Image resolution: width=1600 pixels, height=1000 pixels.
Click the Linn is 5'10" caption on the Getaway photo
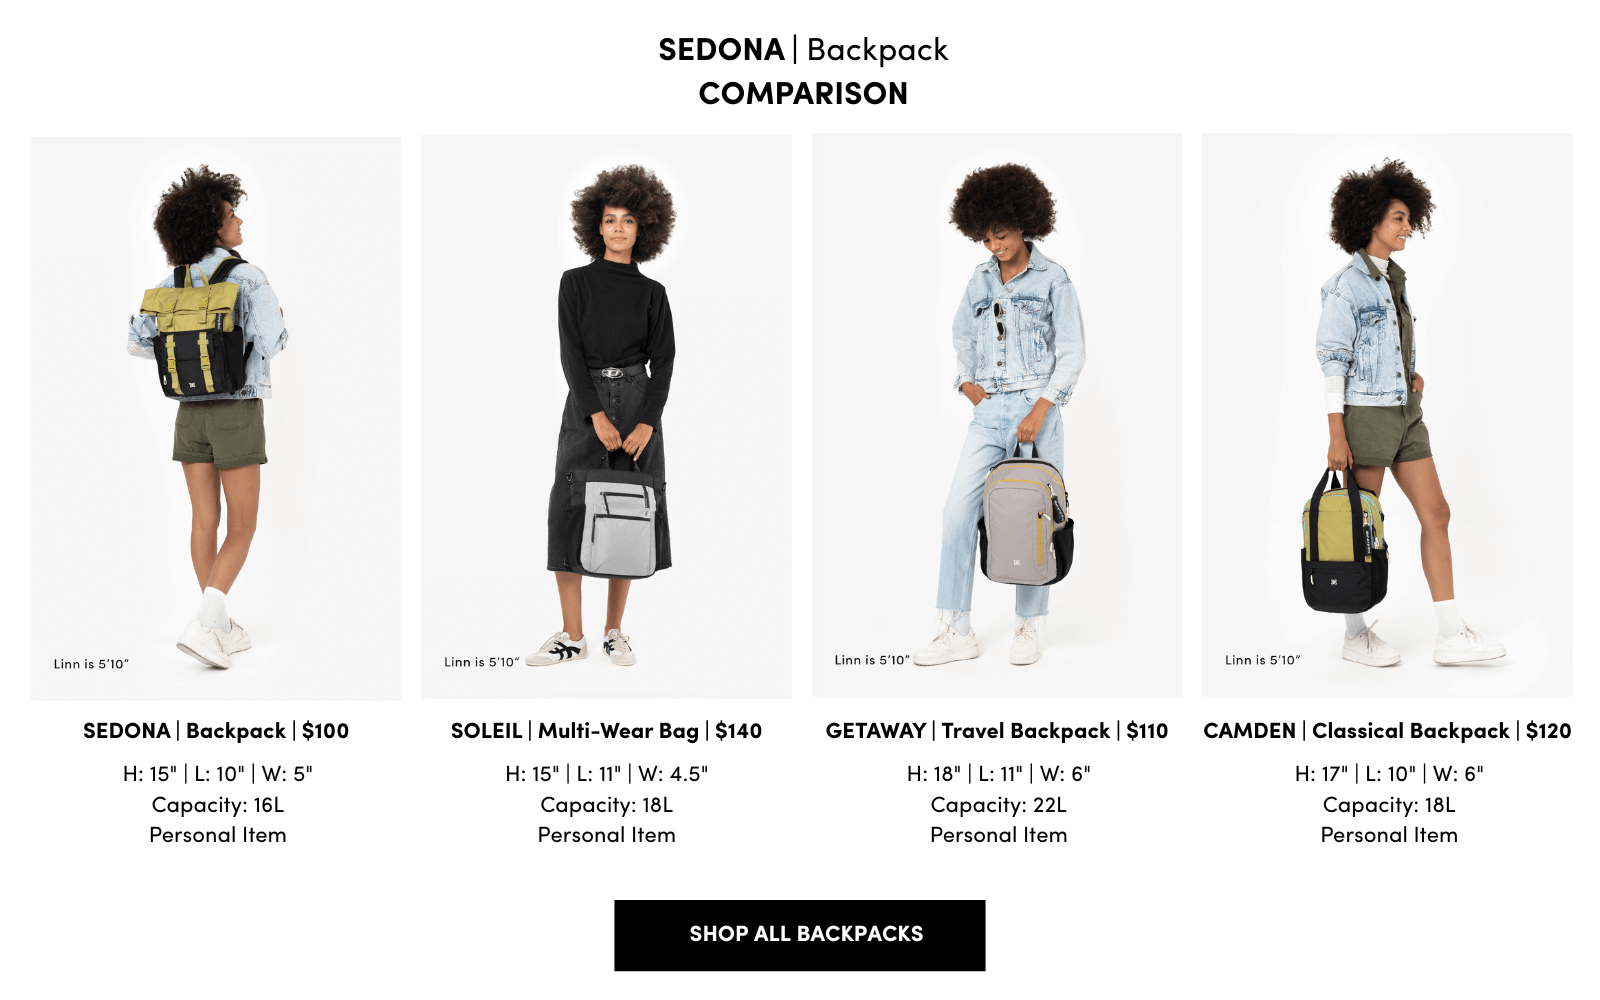(872, 660)
